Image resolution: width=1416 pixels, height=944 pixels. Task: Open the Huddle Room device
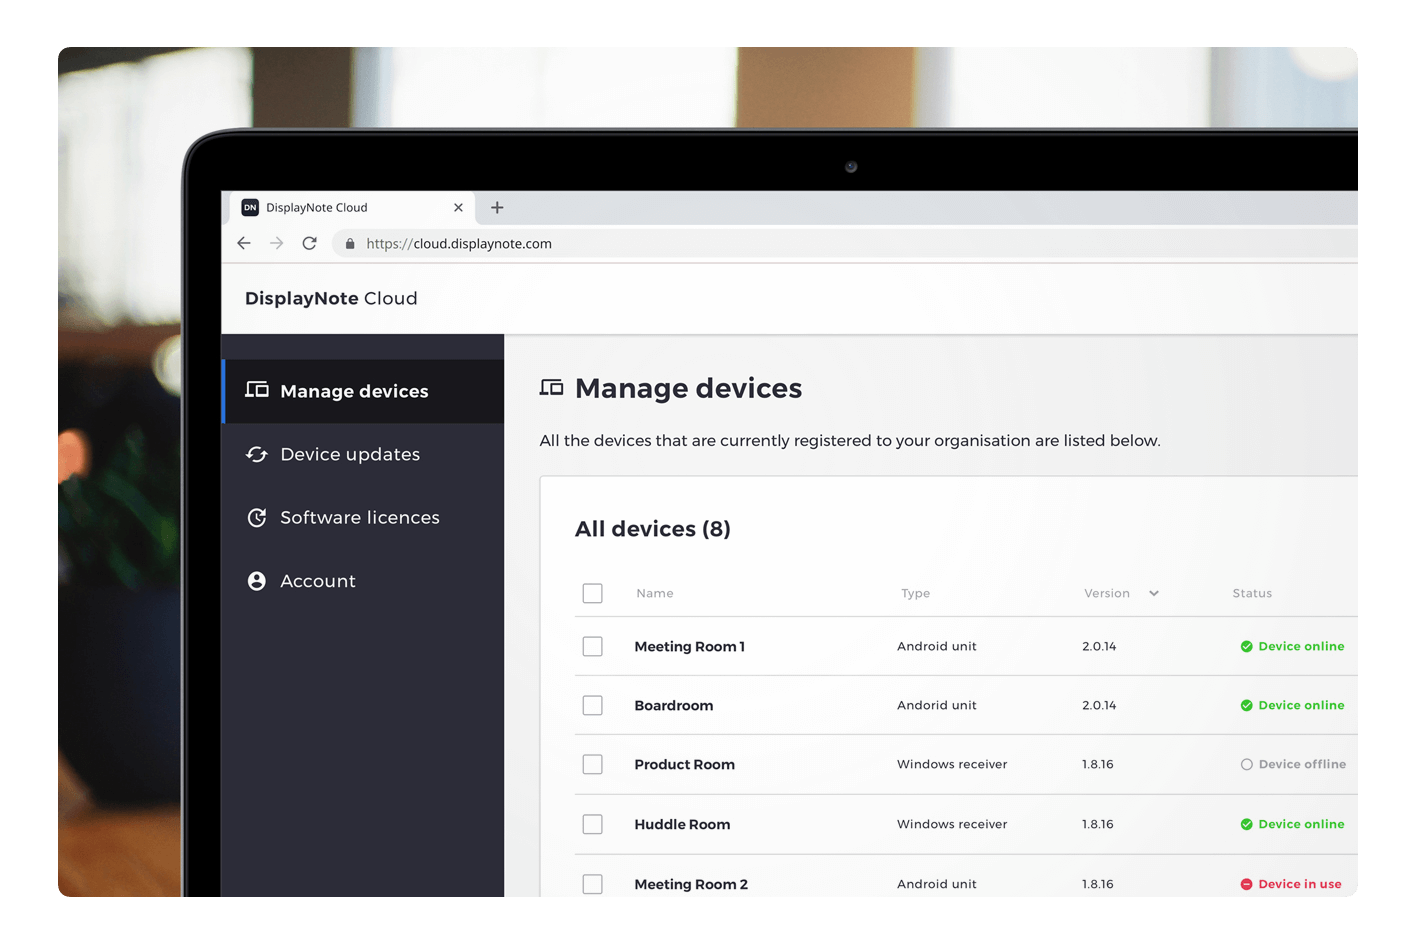pyautogui.click(x=683, y=825)
